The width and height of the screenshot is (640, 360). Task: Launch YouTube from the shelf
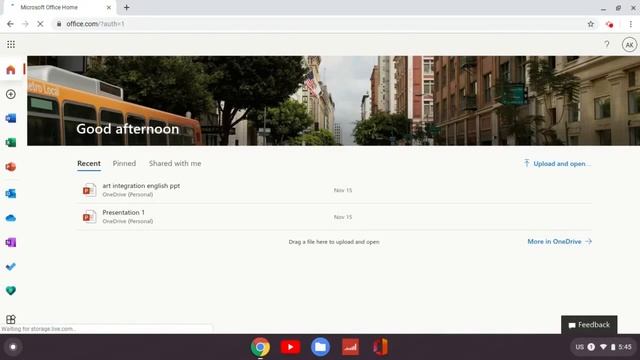(x=290, y=347)
